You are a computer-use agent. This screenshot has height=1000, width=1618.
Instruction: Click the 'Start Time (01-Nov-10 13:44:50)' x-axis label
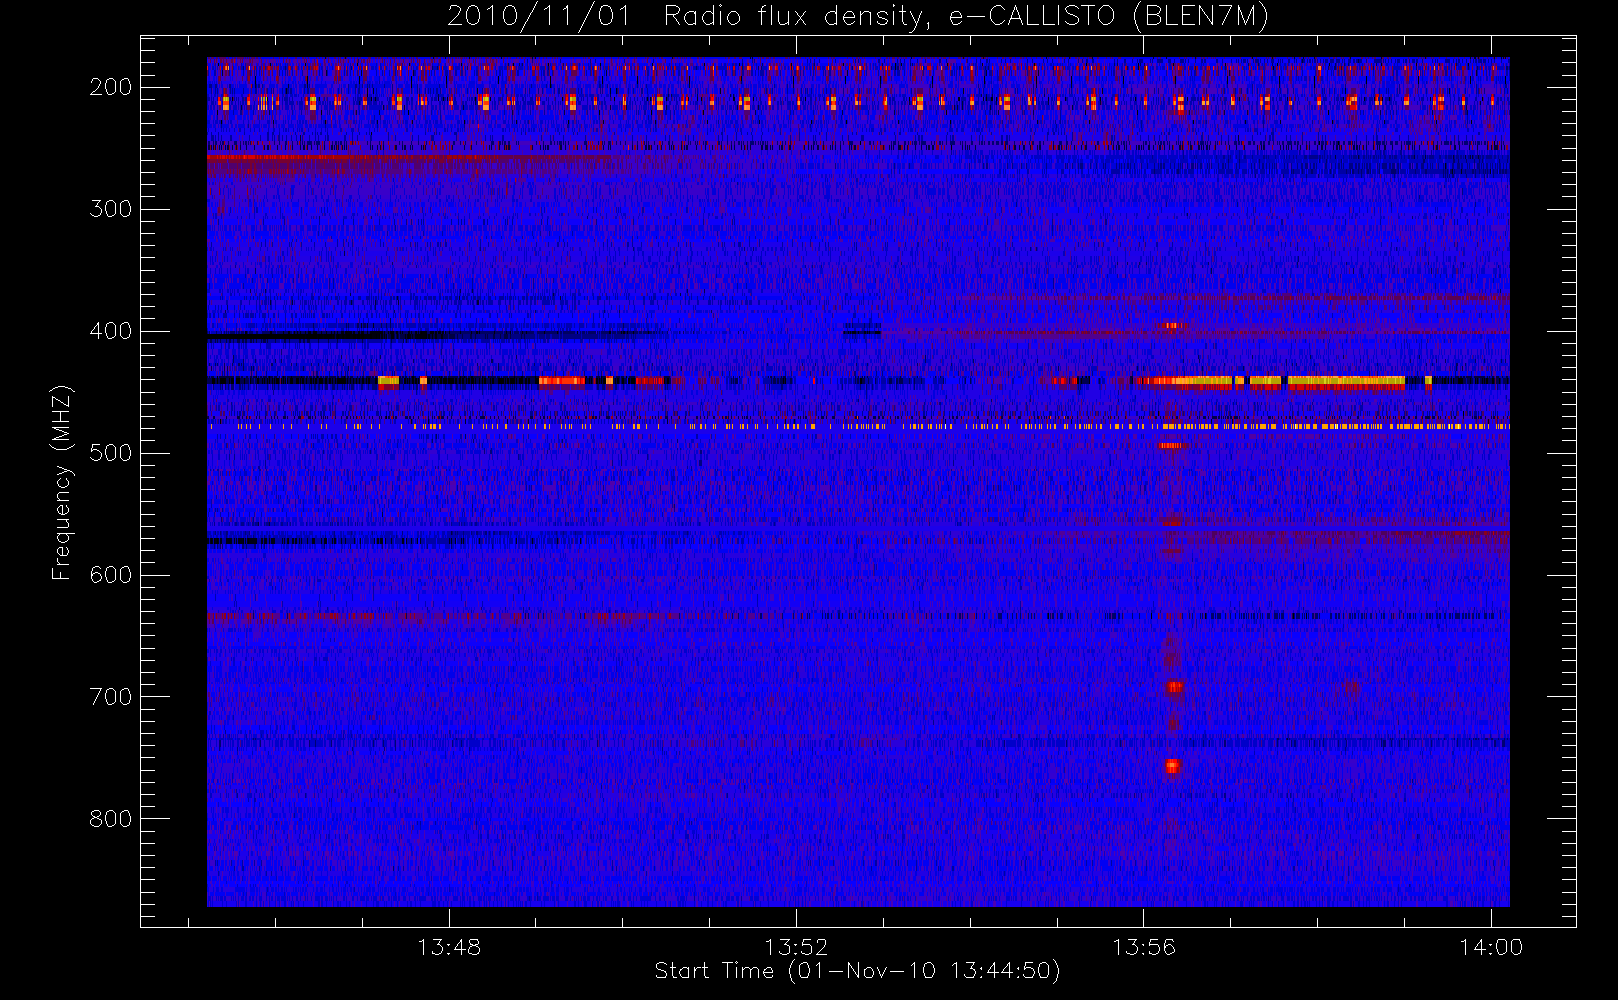click(857, 971)
